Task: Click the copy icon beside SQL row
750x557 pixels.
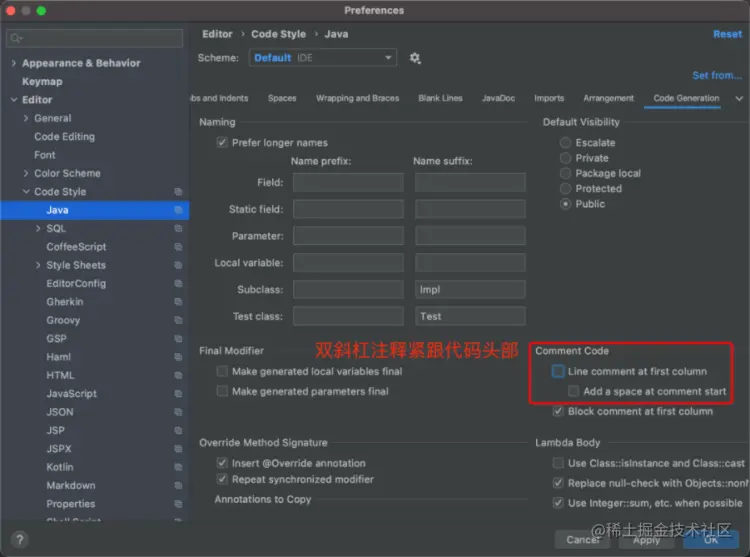Action: [x=178, y=229]
